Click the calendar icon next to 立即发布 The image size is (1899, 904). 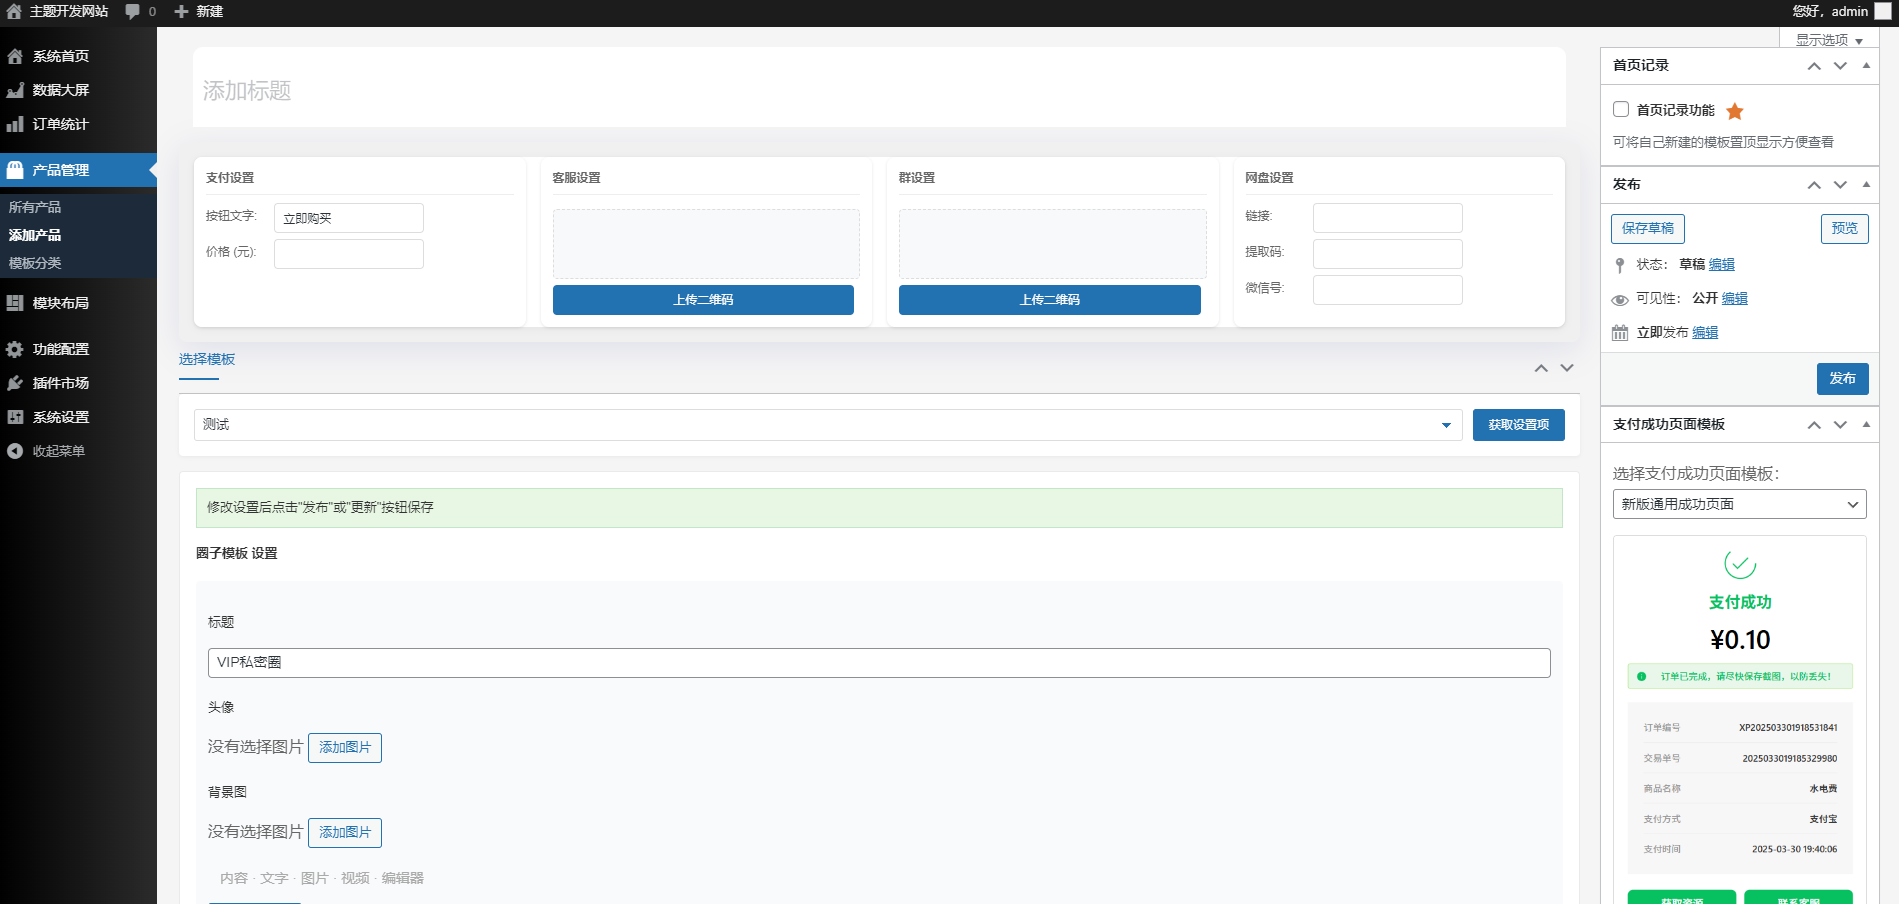click(1620, 333)
